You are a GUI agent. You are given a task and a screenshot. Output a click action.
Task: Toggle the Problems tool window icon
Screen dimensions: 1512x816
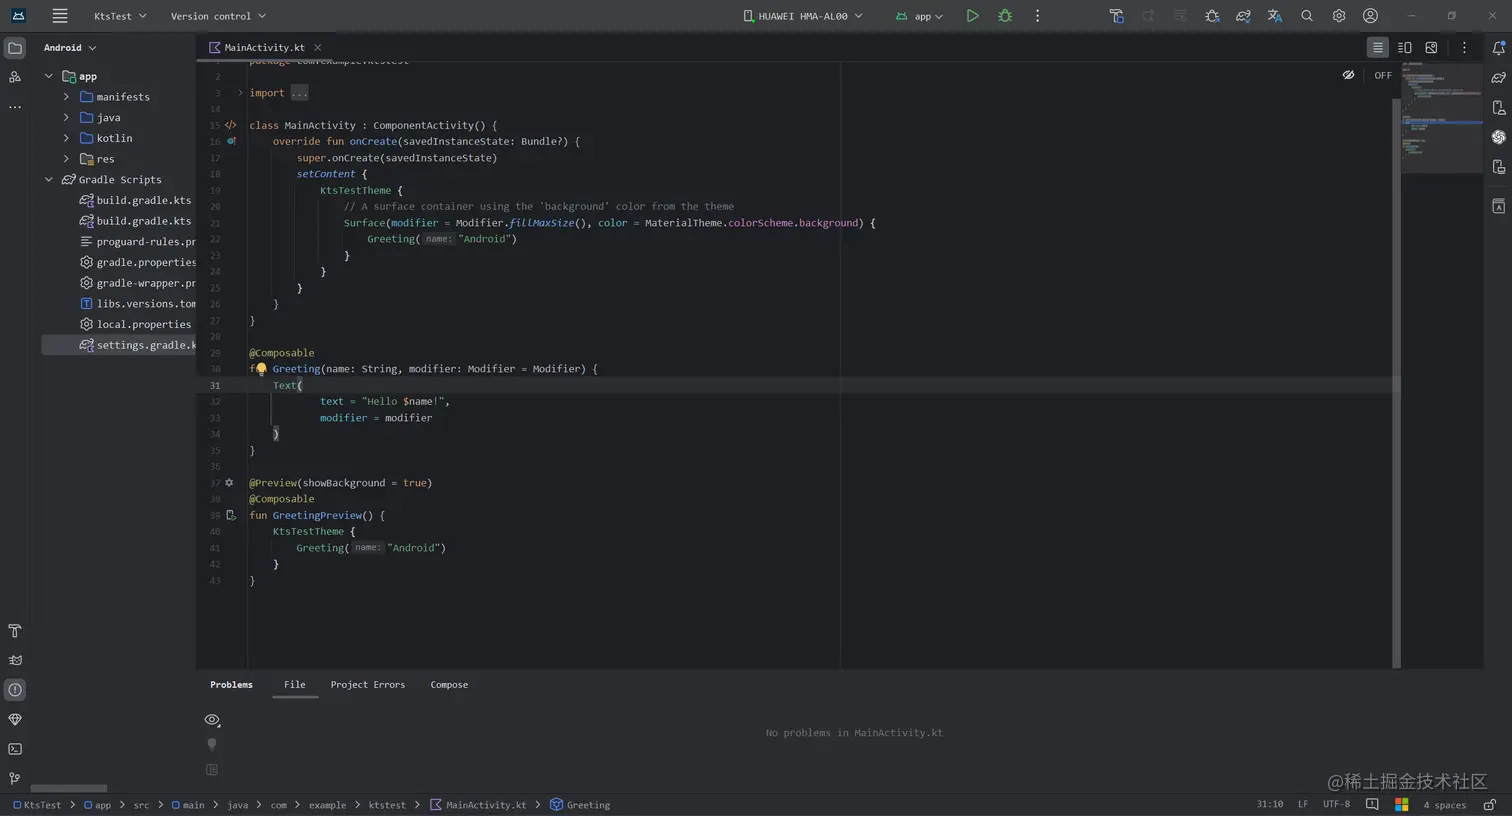click(15, 690)
